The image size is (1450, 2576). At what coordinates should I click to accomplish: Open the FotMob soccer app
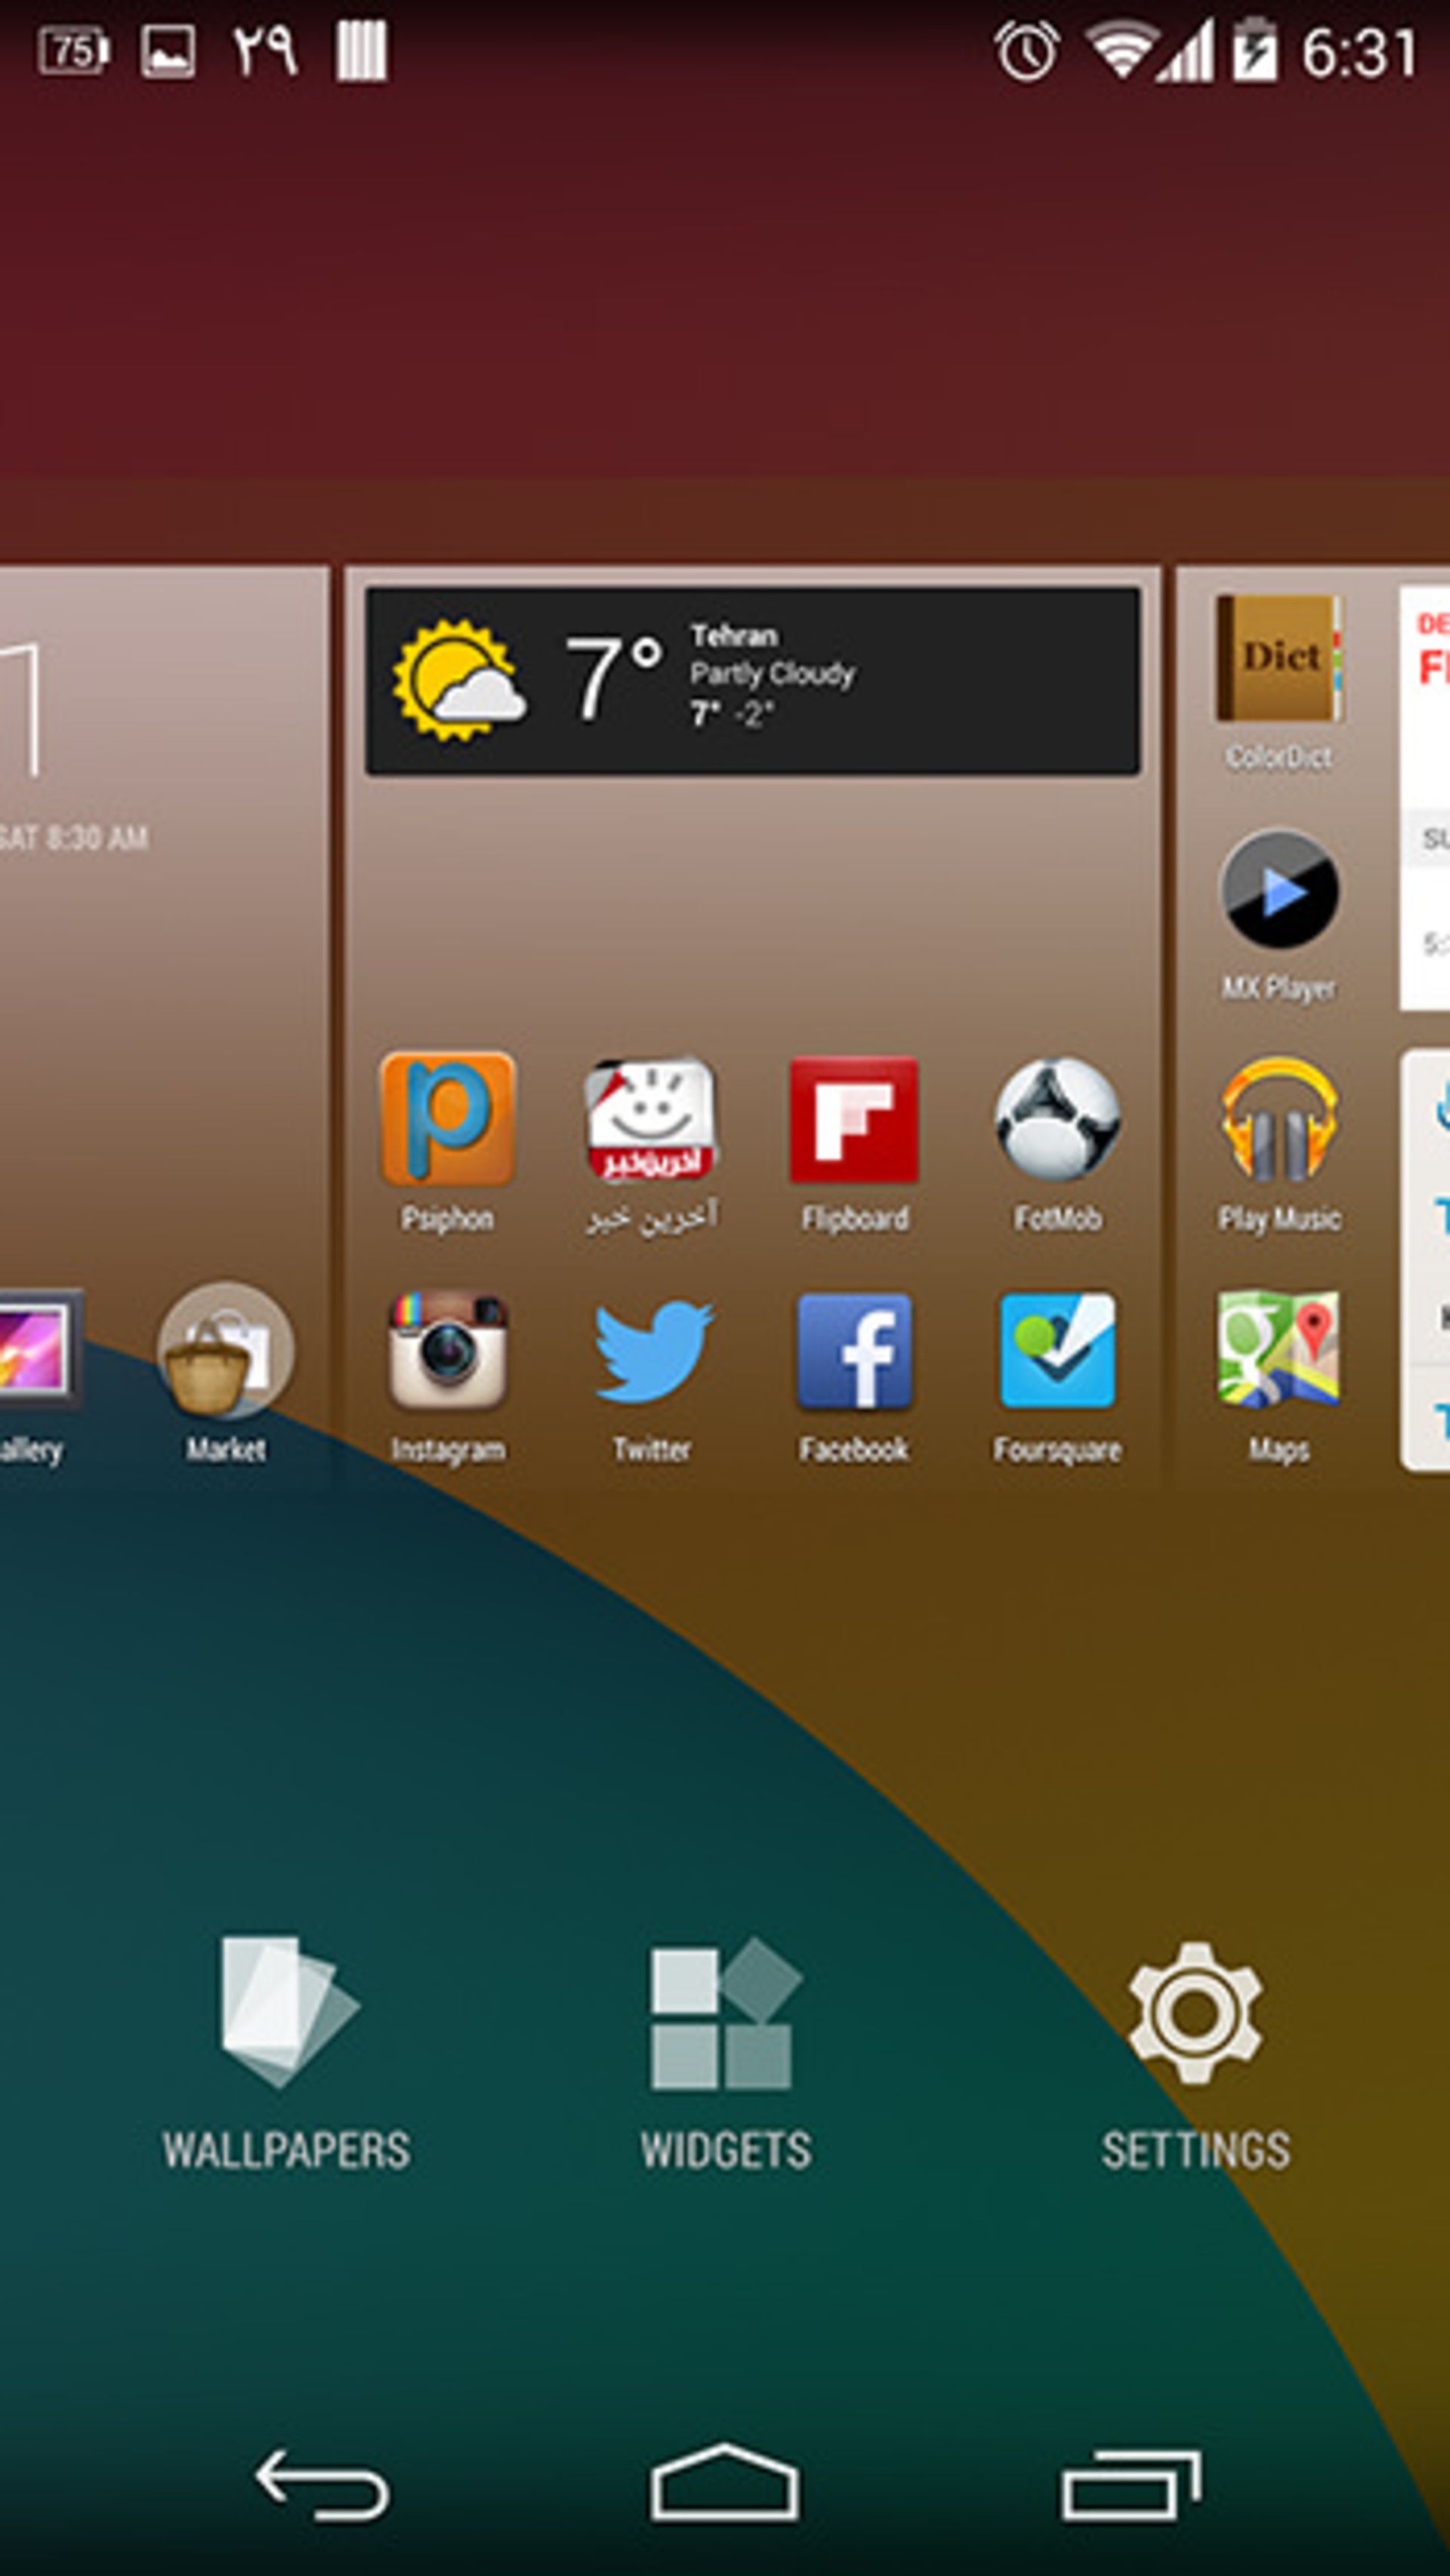click(x=1057, y=1120)
